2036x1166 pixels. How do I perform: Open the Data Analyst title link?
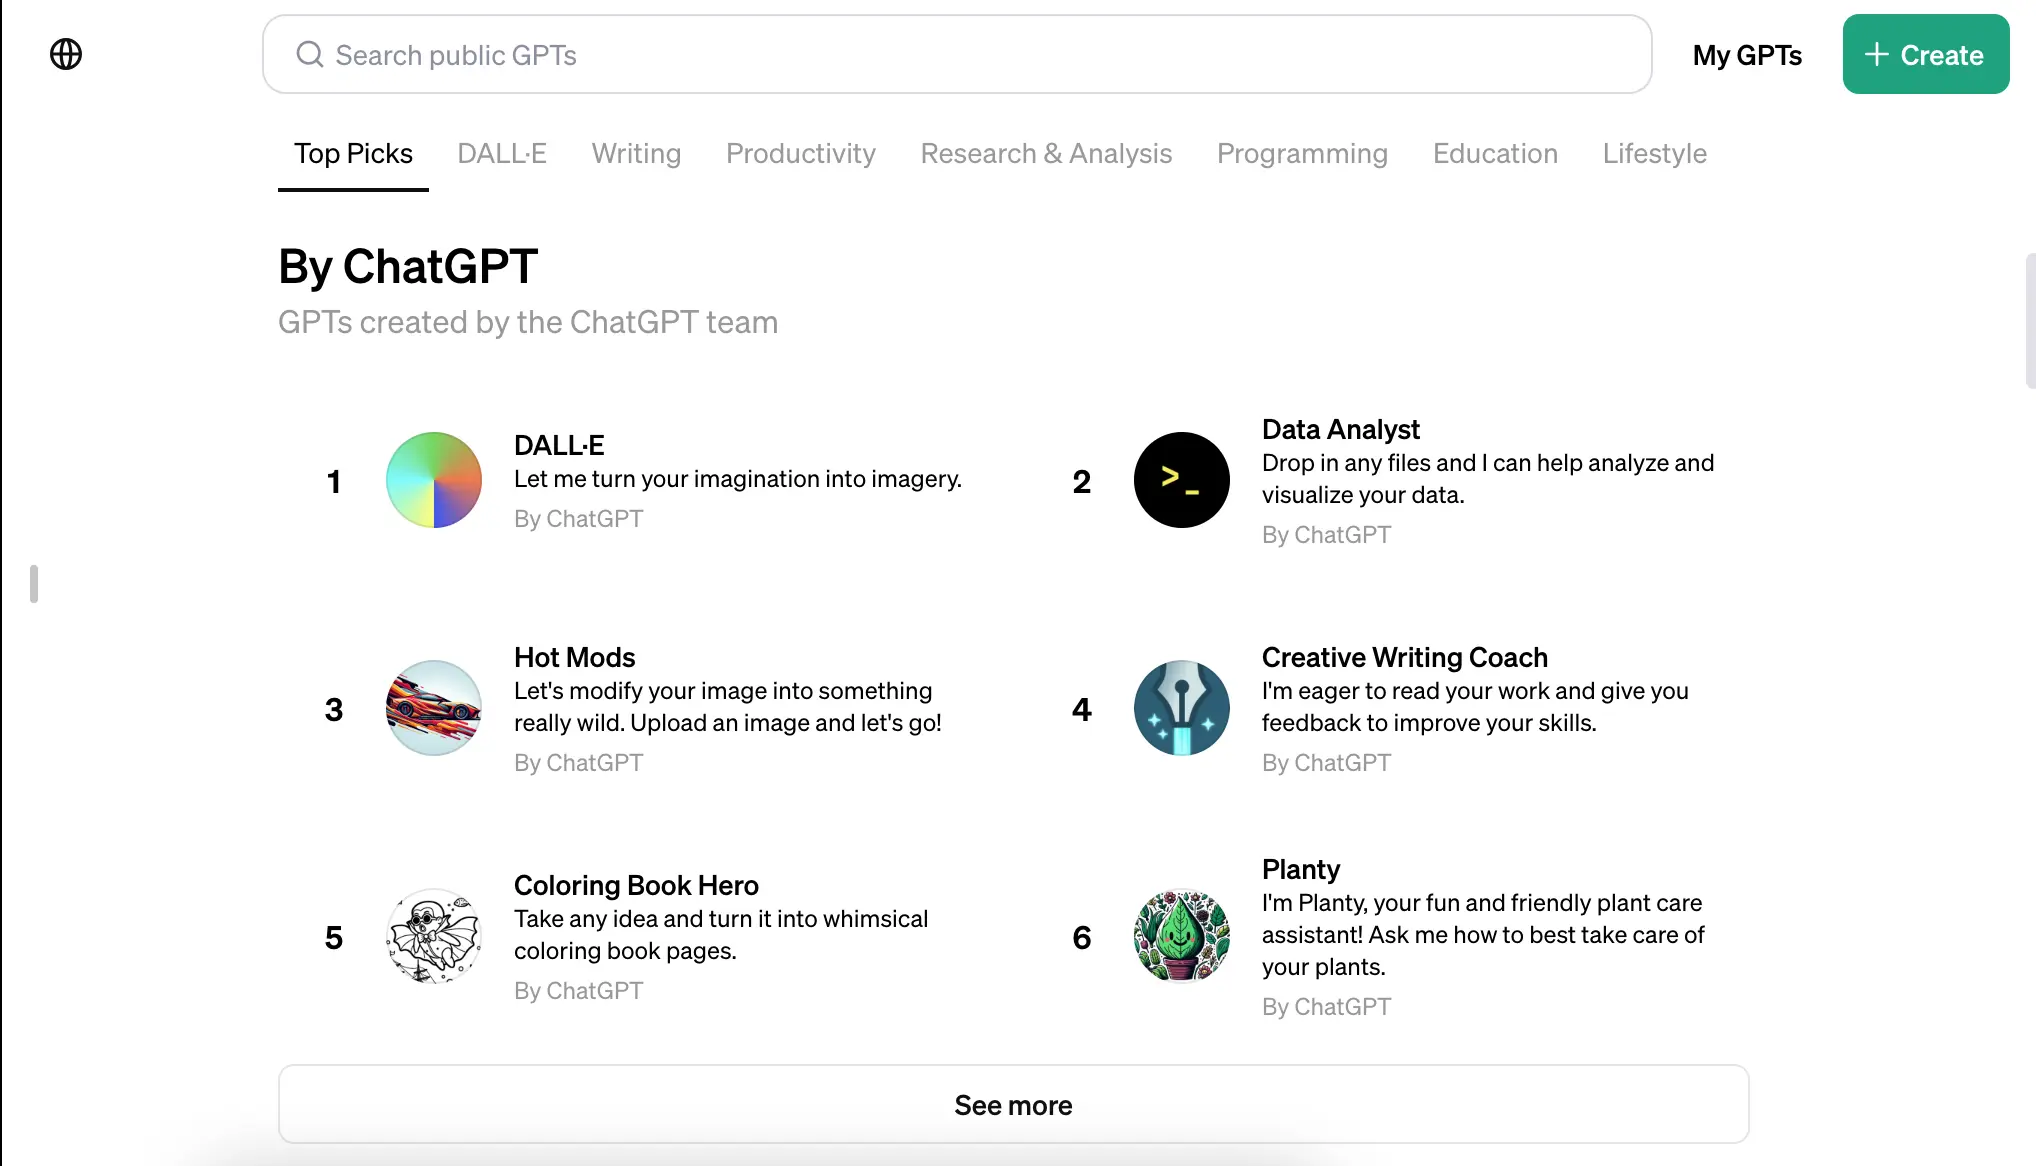coord(1340,429)
